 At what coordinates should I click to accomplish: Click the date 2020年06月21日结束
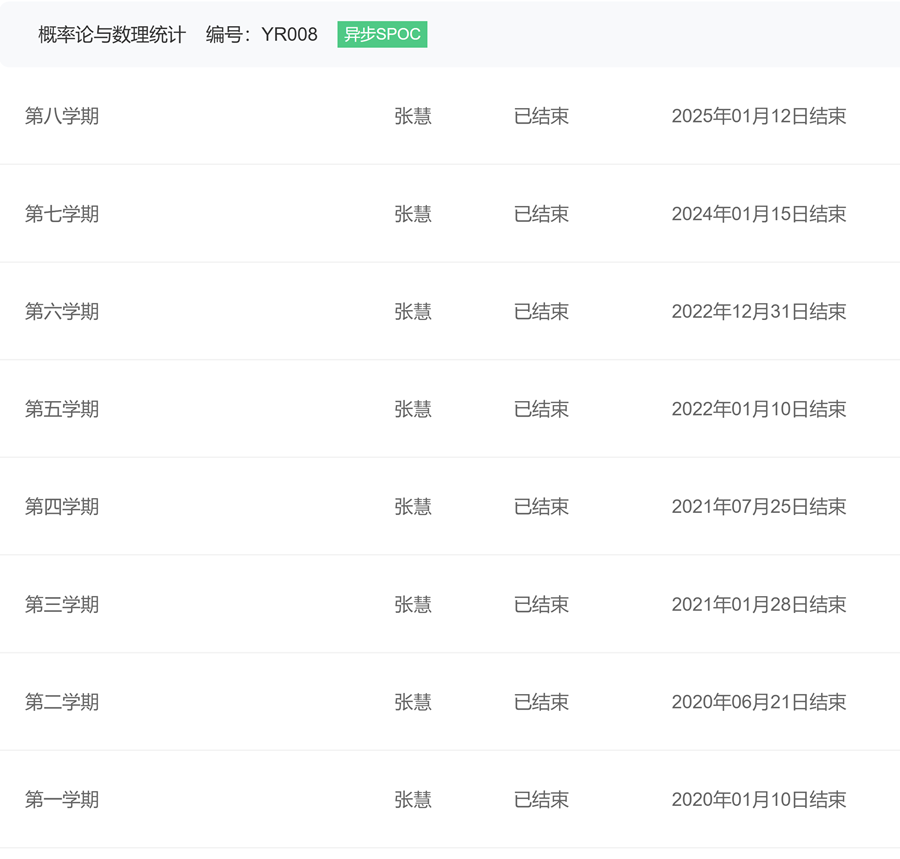tap(759, 701)
